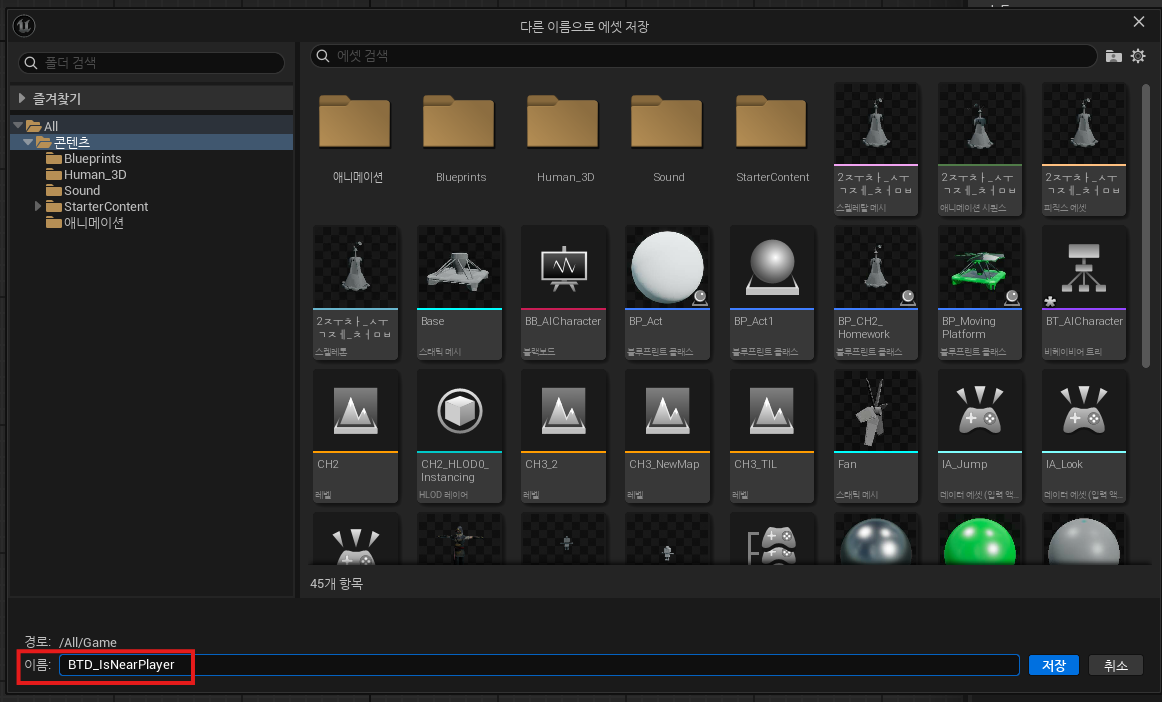This screenshot has width=1162, height=702.
Task: Open the StarterContent folder thumbnail
Action: click(x=771, y=139)
